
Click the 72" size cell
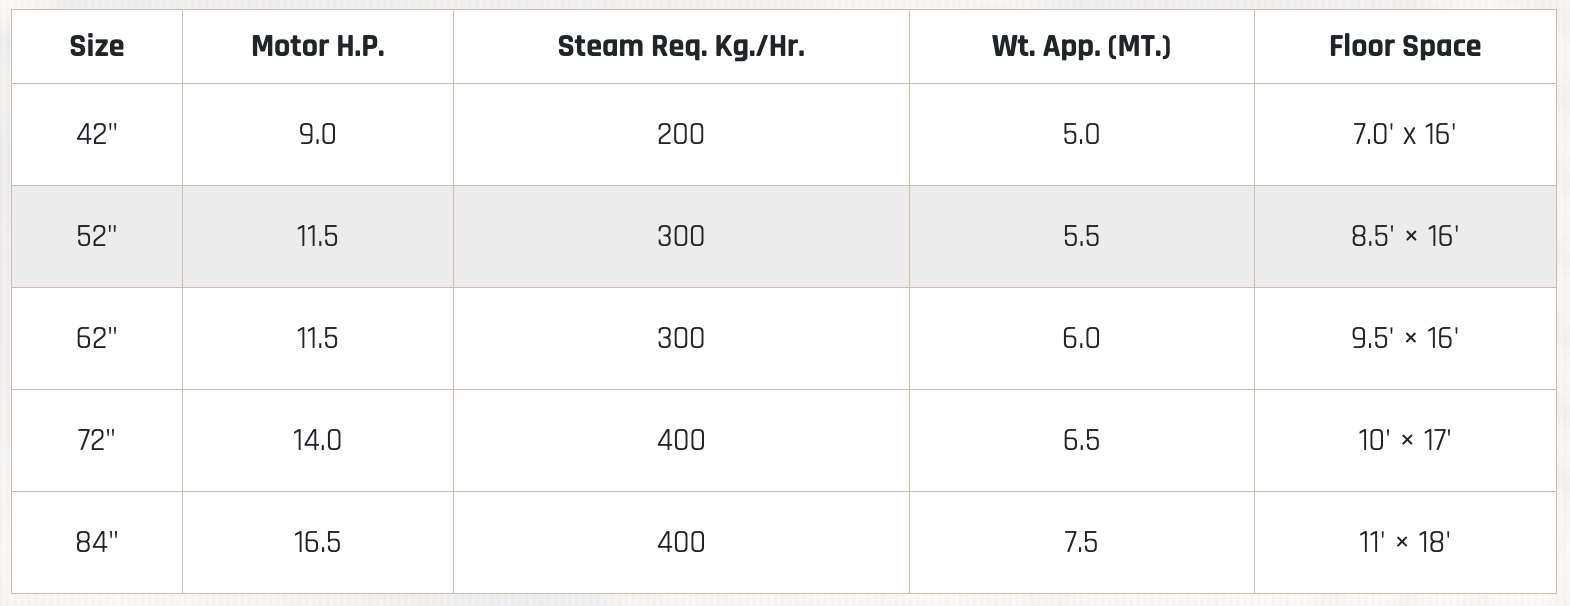[x=97, y=440]
